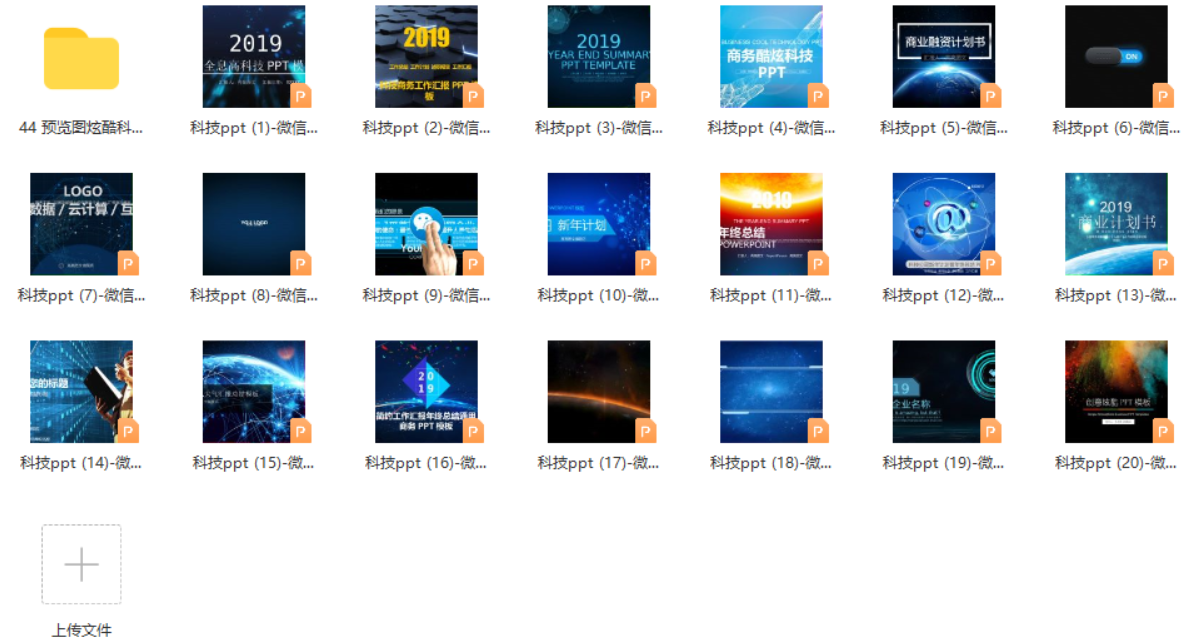Open the 2019 商业计划书 thumbnail
Image resolution: width=1201 pixels, height=640 pixels.
click(1115, 224)
